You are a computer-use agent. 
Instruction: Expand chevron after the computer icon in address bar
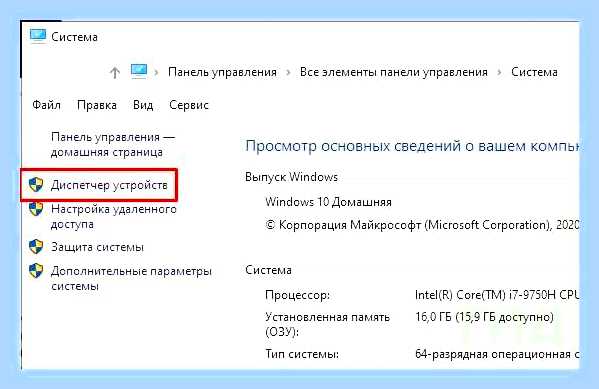coord(156,72)
